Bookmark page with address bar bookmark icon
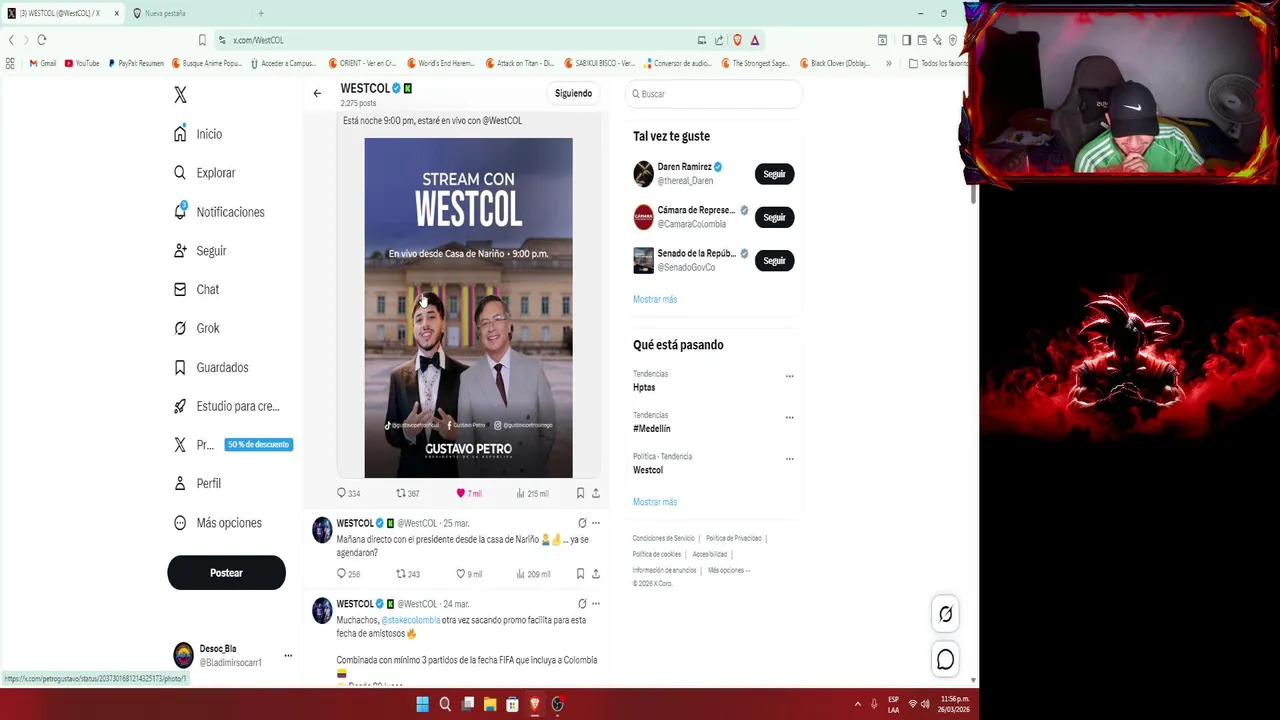Image resolution: width=1280 pixels, height=720 pixels. tap(202, 40)
